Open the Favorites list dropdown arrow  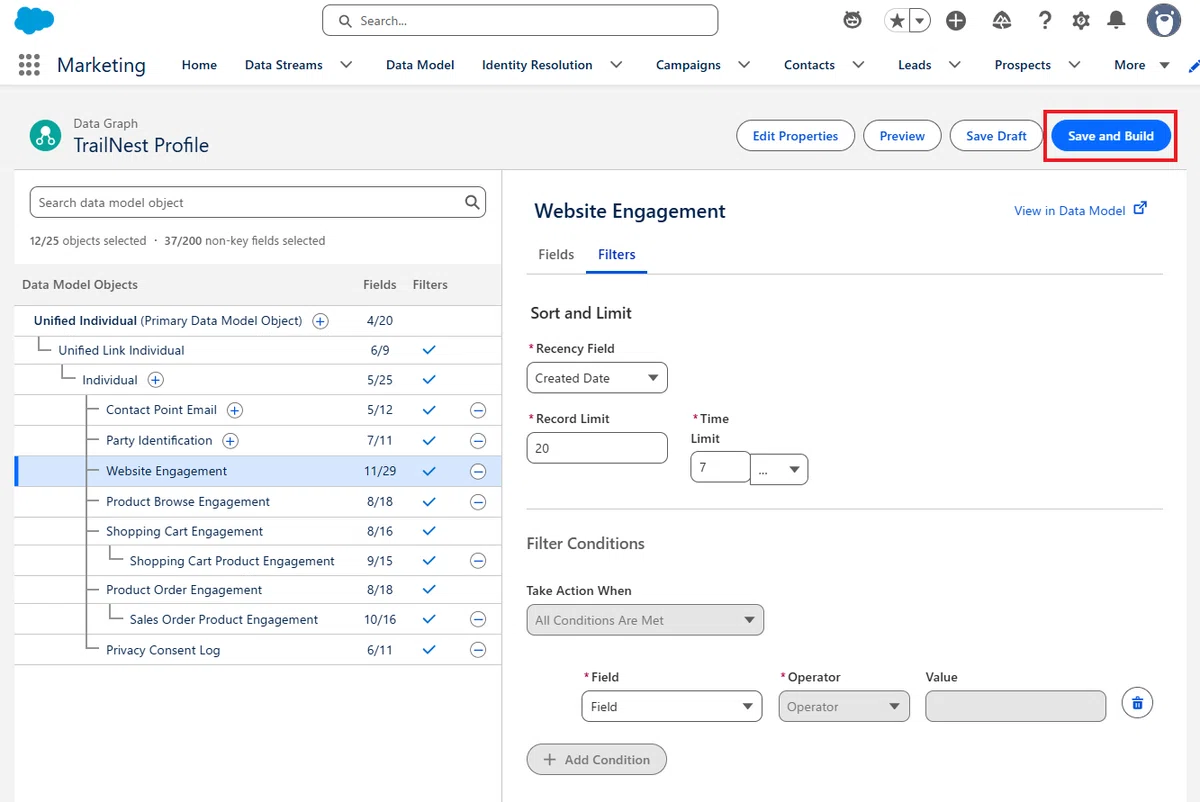point(920,20)
